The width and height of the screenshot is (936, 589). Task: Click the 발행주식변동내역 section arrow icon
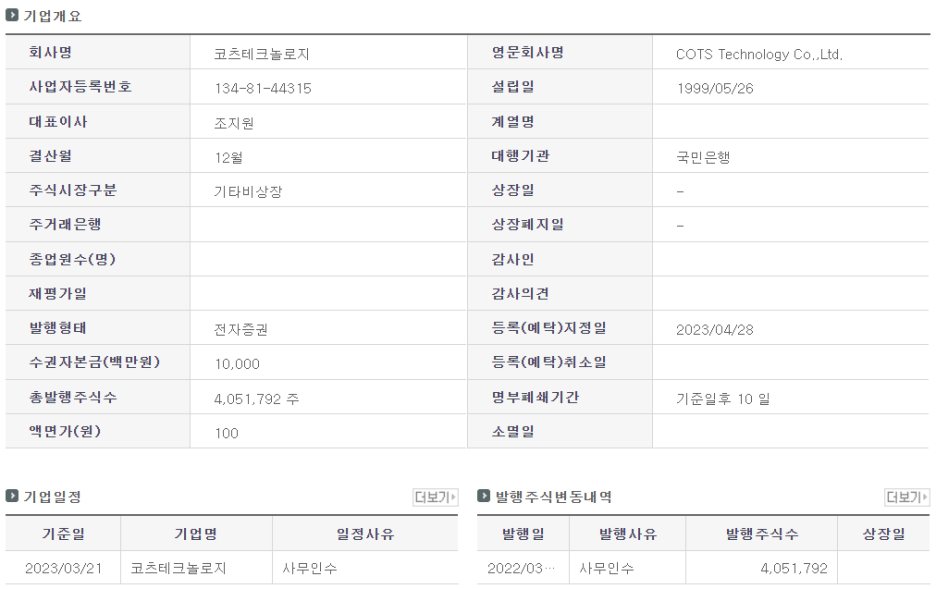pyautogui.click(x=484, y=496)
